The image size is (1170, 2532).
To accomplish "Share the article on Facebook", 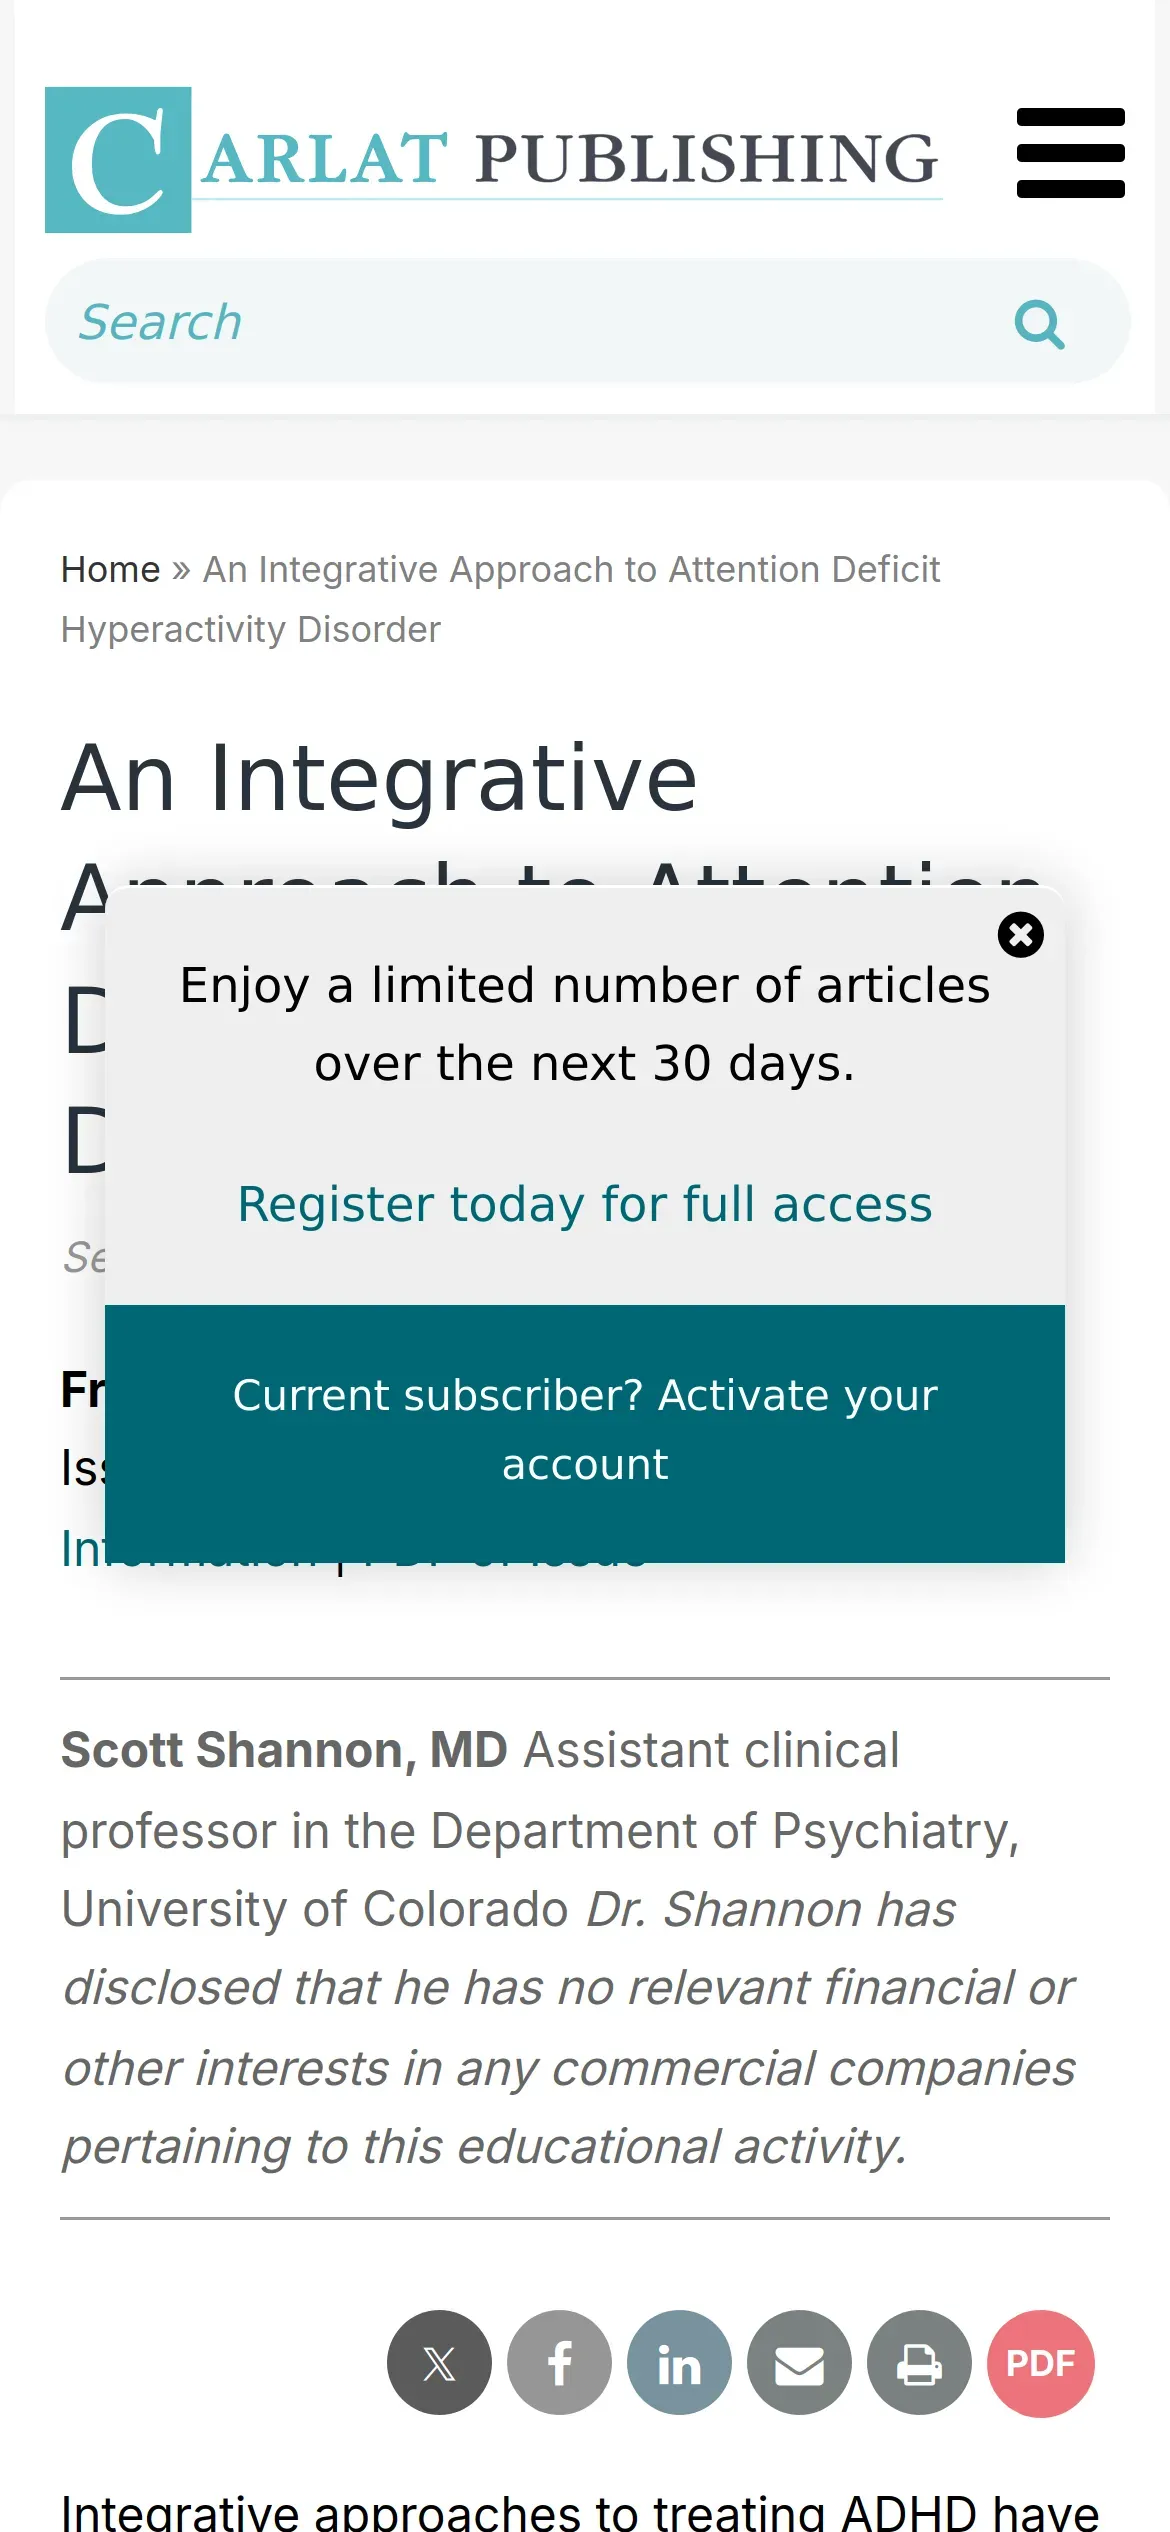I will 559,2363.
